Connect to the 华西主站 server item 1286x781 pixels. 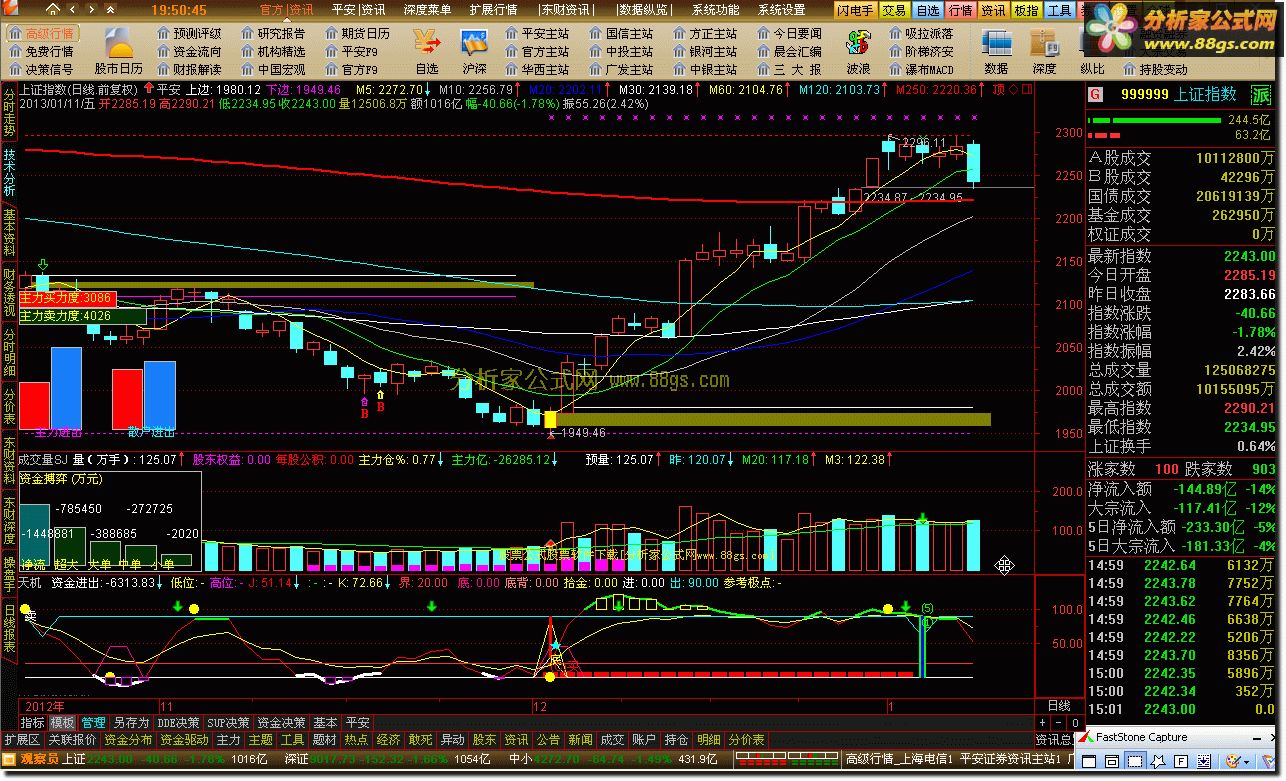click(537, 69)
